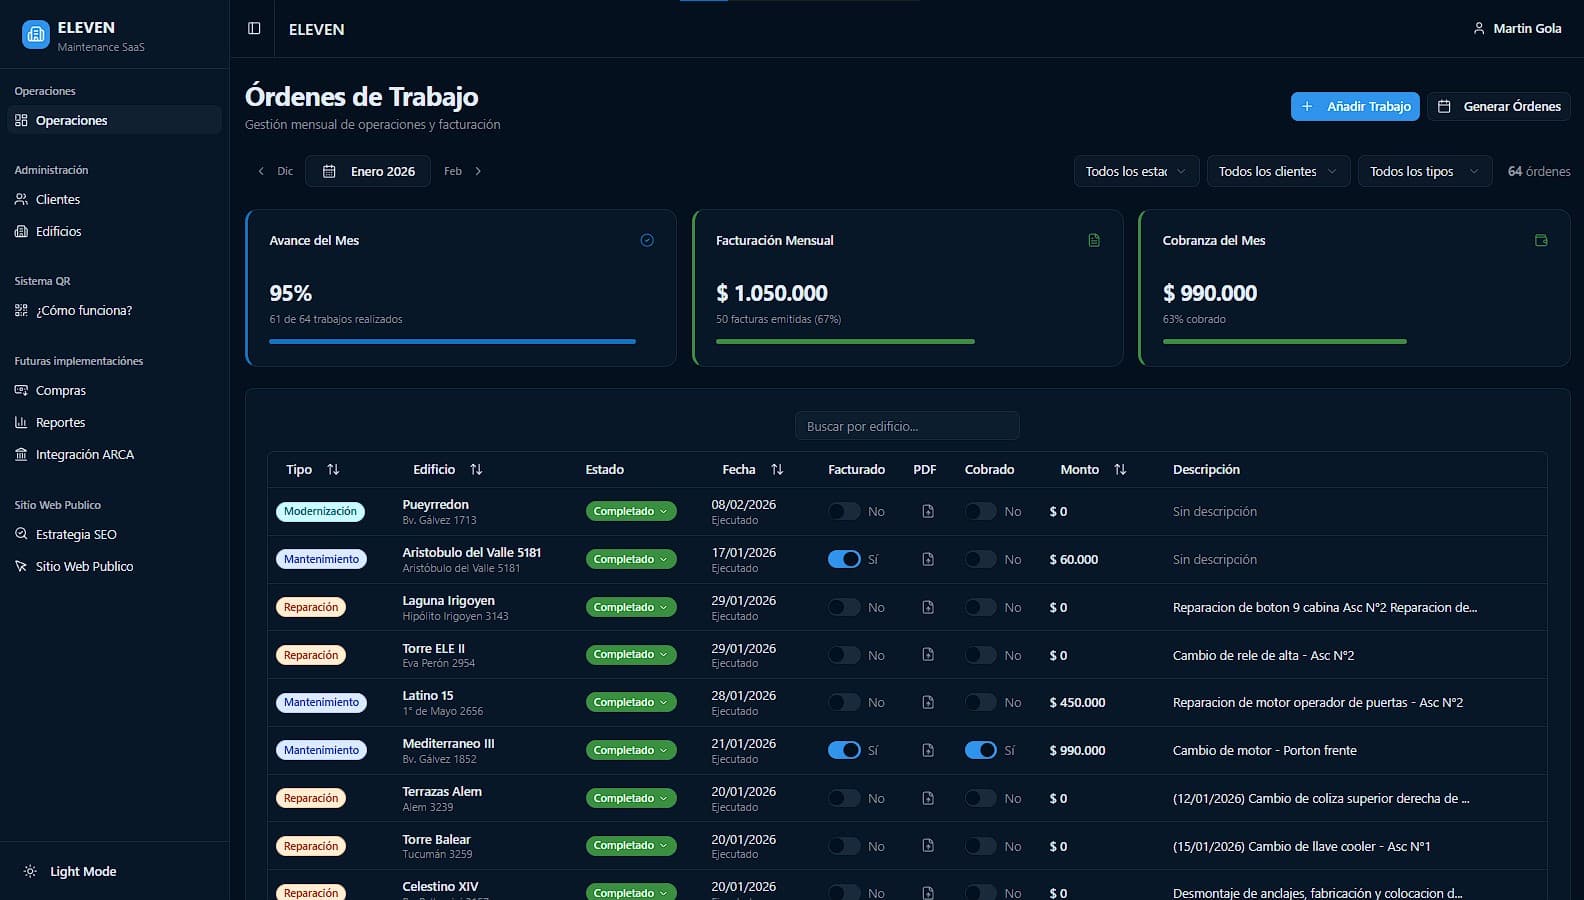
Task: Click the Fecha column sort icon
Action: click(x=777, y=469)
